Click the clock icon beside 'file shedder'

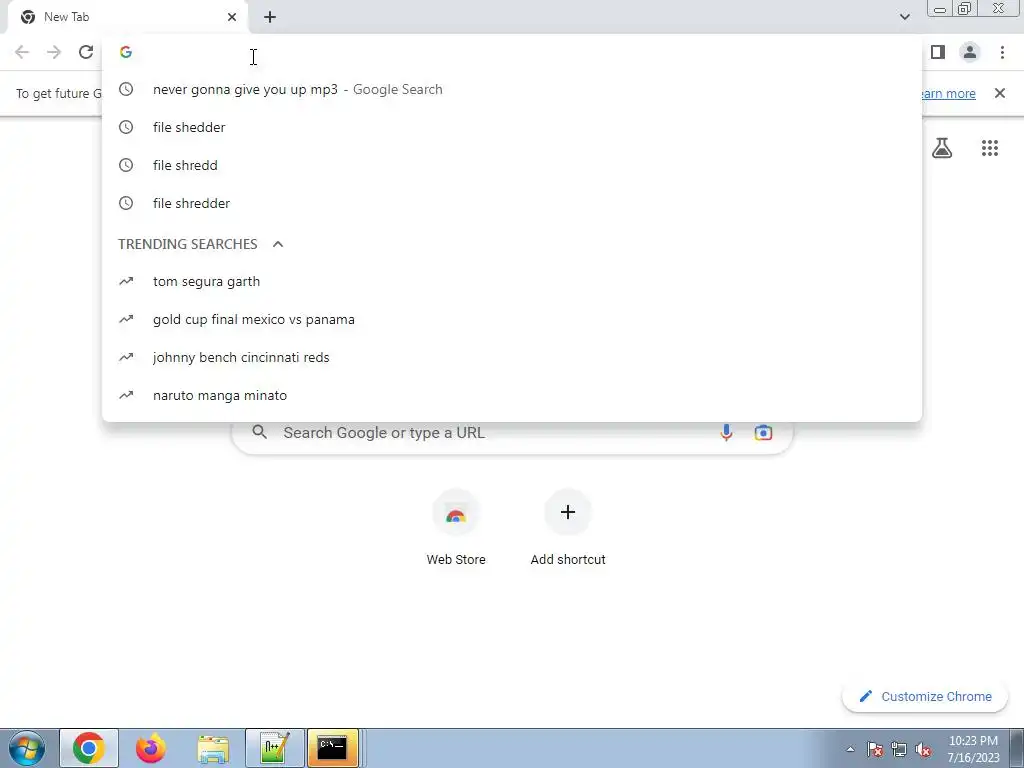[x=126, y=127]
